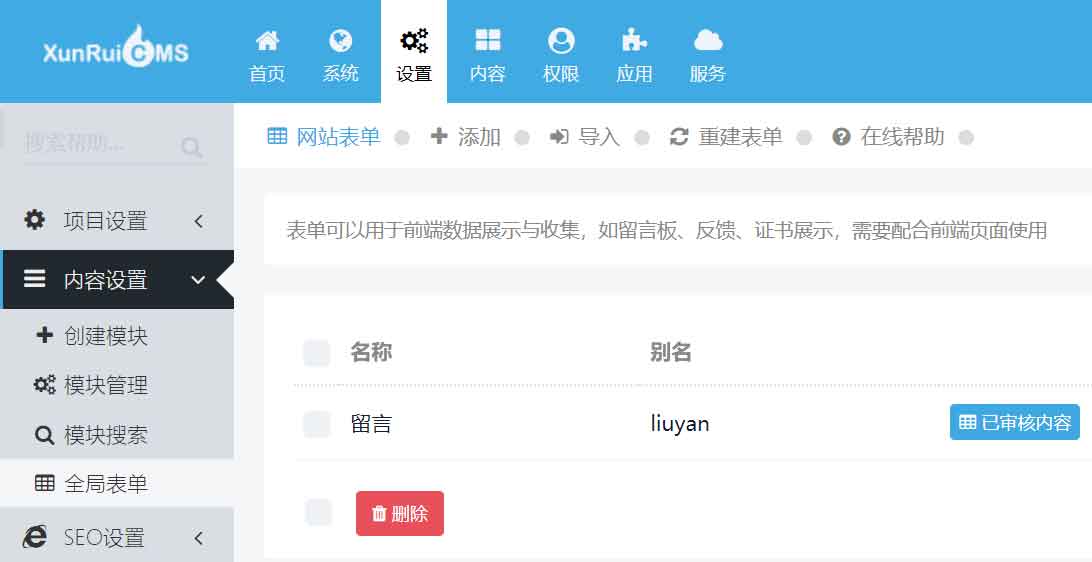Open the 系统 globe icon

point(341,41)
